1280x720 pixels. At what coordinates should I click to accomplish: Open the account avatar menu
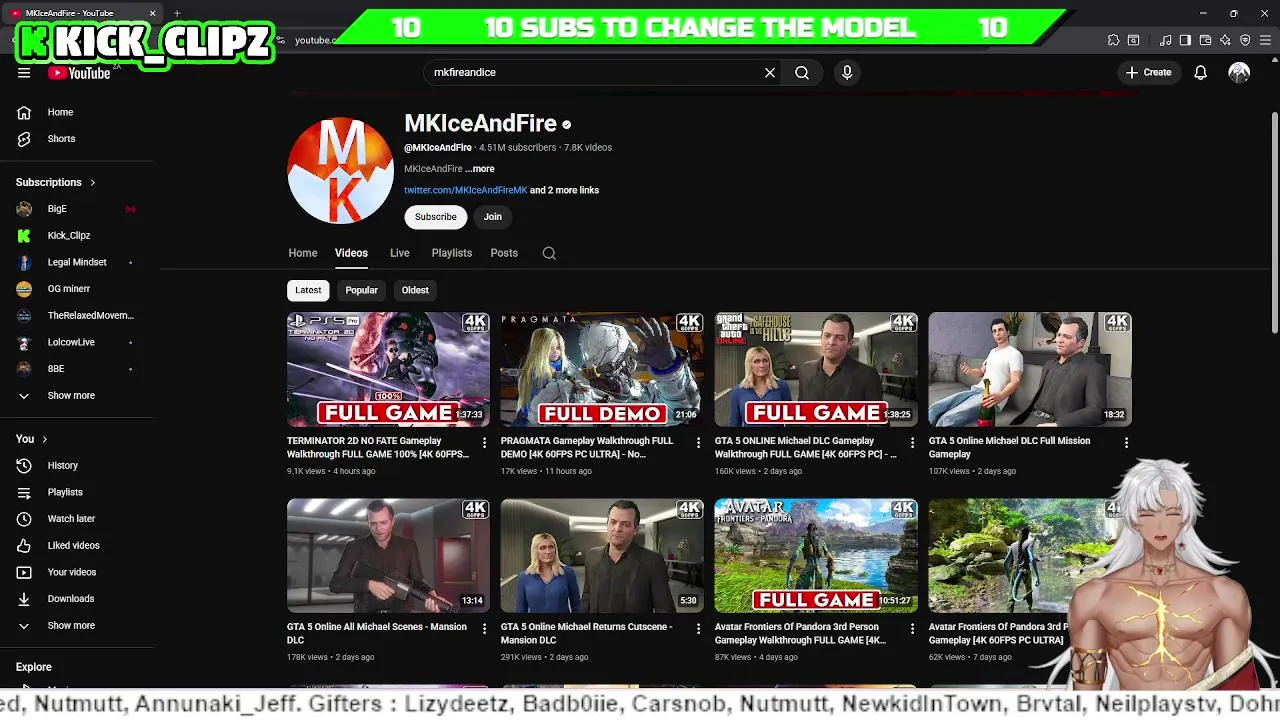point(1239,72)
